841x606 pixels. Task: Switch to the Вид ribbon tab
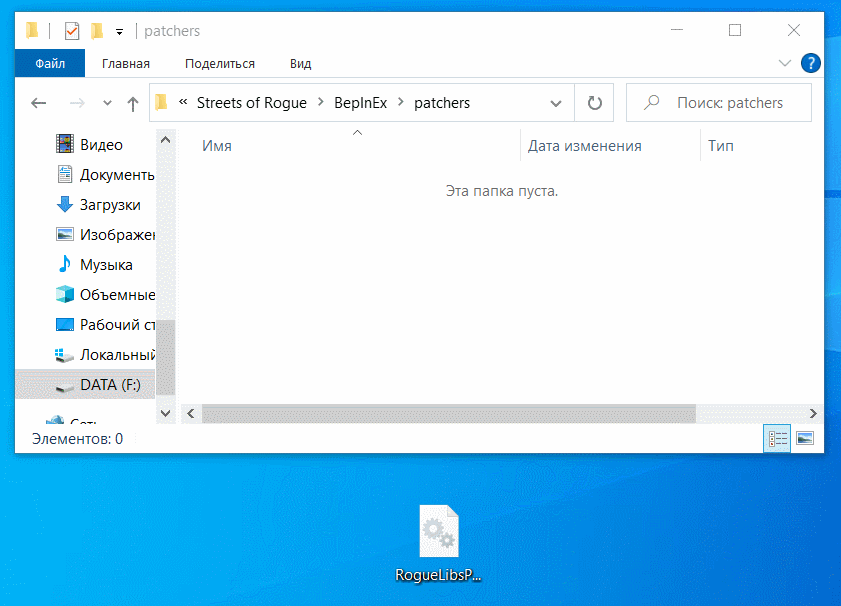click(300, 63)
